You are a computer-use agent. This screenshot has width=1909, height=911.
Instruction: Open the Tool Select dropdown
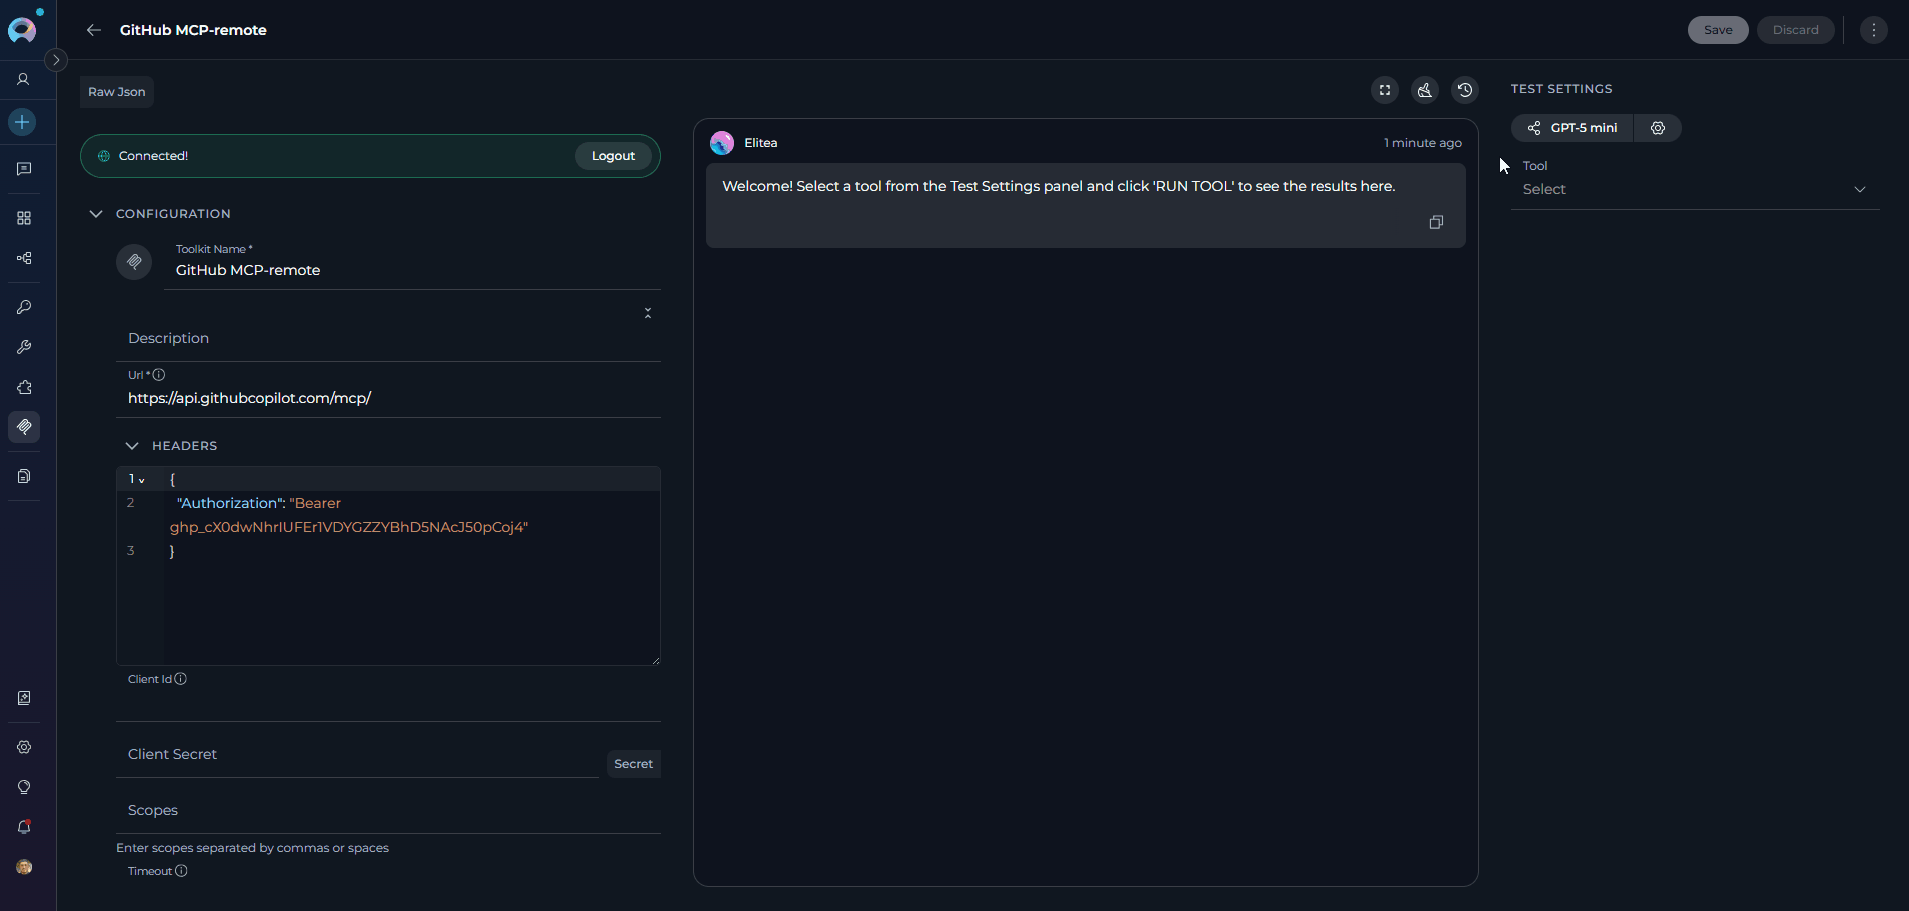coord(1694,189)
